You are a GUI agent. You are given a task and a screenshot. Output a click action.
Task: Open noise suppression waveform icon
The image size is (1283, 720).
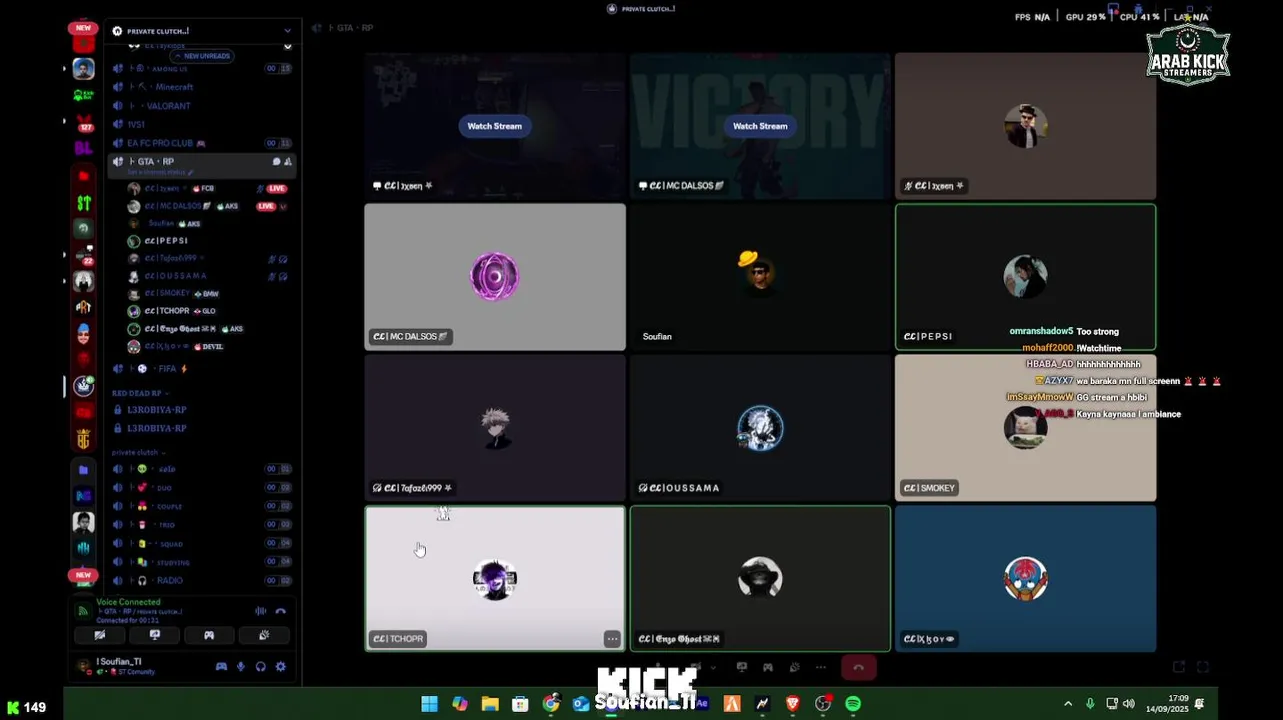pos(260,611)
